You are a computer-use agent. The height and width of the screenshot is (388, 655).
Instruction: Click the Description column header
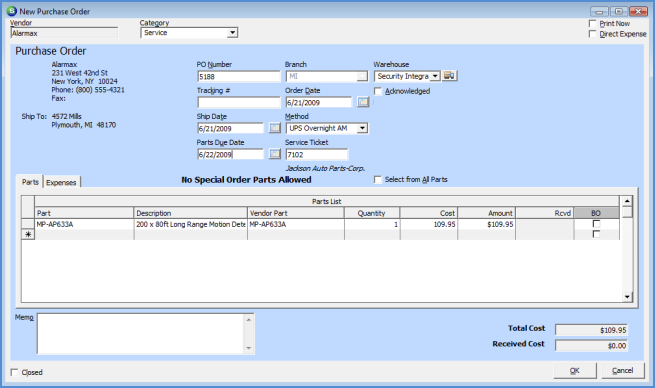190,213
